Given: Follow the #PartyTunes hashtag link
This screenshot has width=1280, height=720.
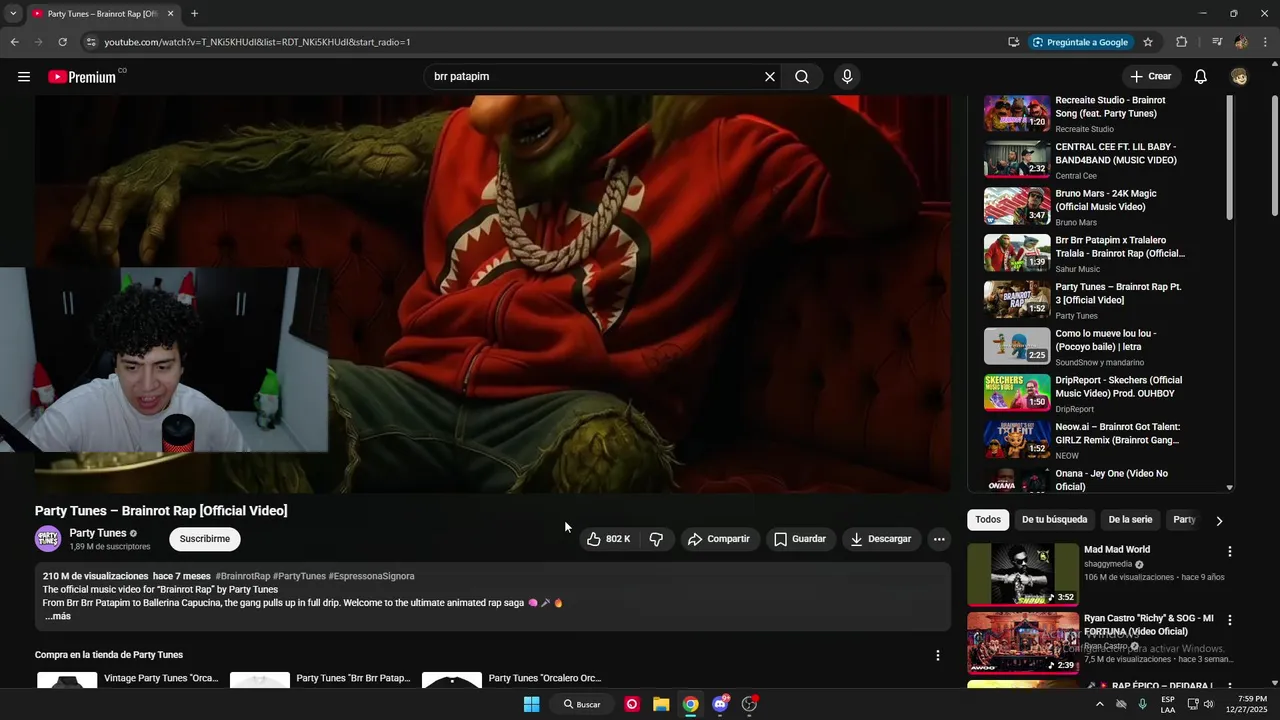Looking at the screenshot, I should 300,576.
